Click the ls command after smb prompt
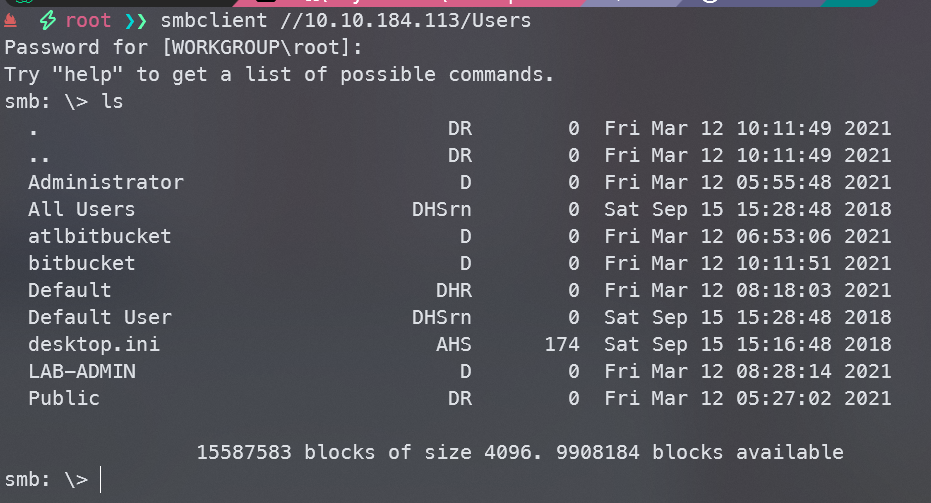The height and width of the screenshot is (503, 931). (112, 102)
